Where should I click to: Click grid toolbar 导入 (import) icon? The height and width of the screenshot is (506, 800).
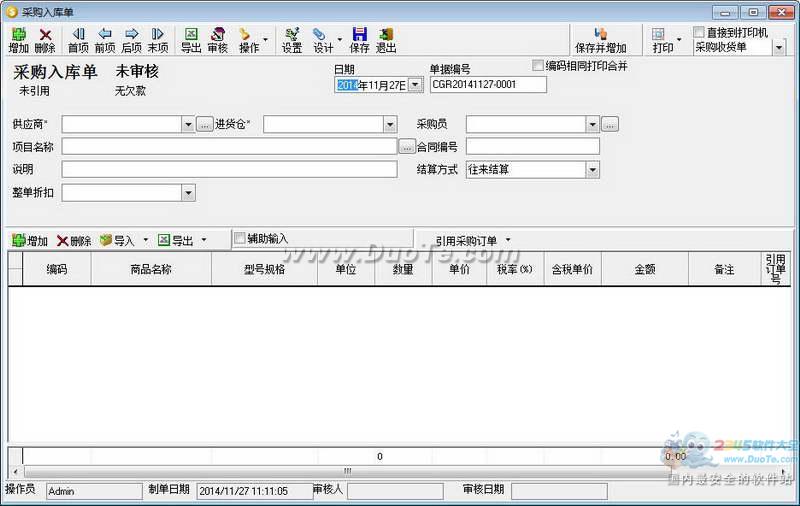pyautogui.click(x=117, y=240)
